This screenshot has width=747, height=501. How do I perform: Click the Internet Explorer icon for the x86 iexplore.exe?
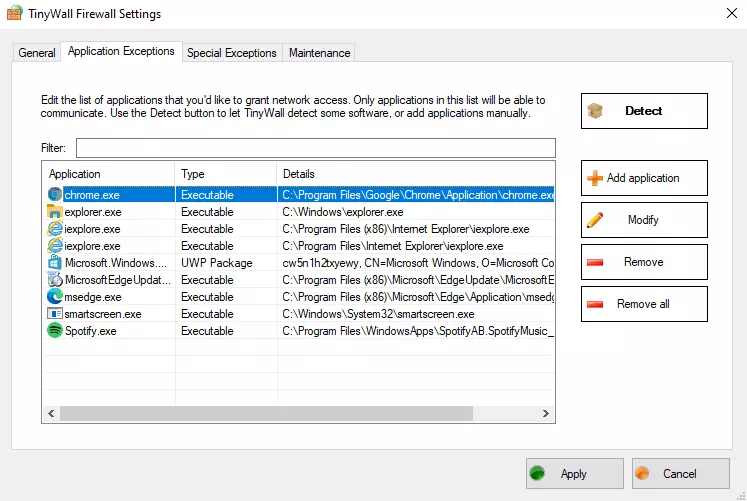[x=55, y=229]
